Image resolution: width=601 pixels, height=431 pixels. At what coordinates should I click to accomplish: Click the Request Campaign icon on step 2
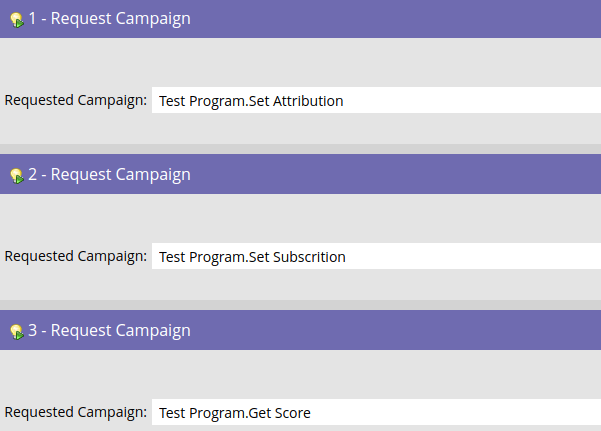17,176
